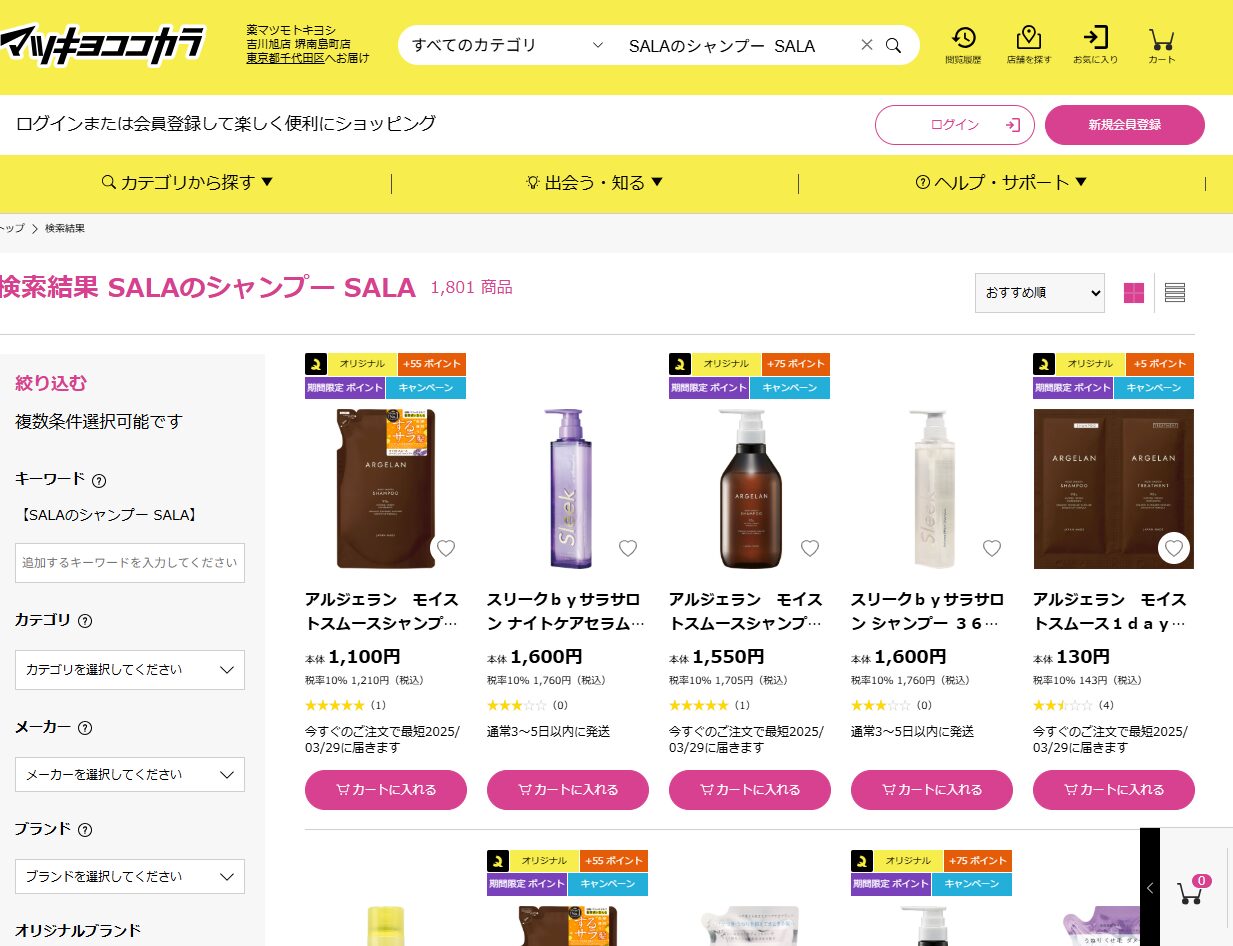Open スリークbyサラサロン ナイトケアセラム title
Screen dimensions: 1233x946
click(566, 611)
